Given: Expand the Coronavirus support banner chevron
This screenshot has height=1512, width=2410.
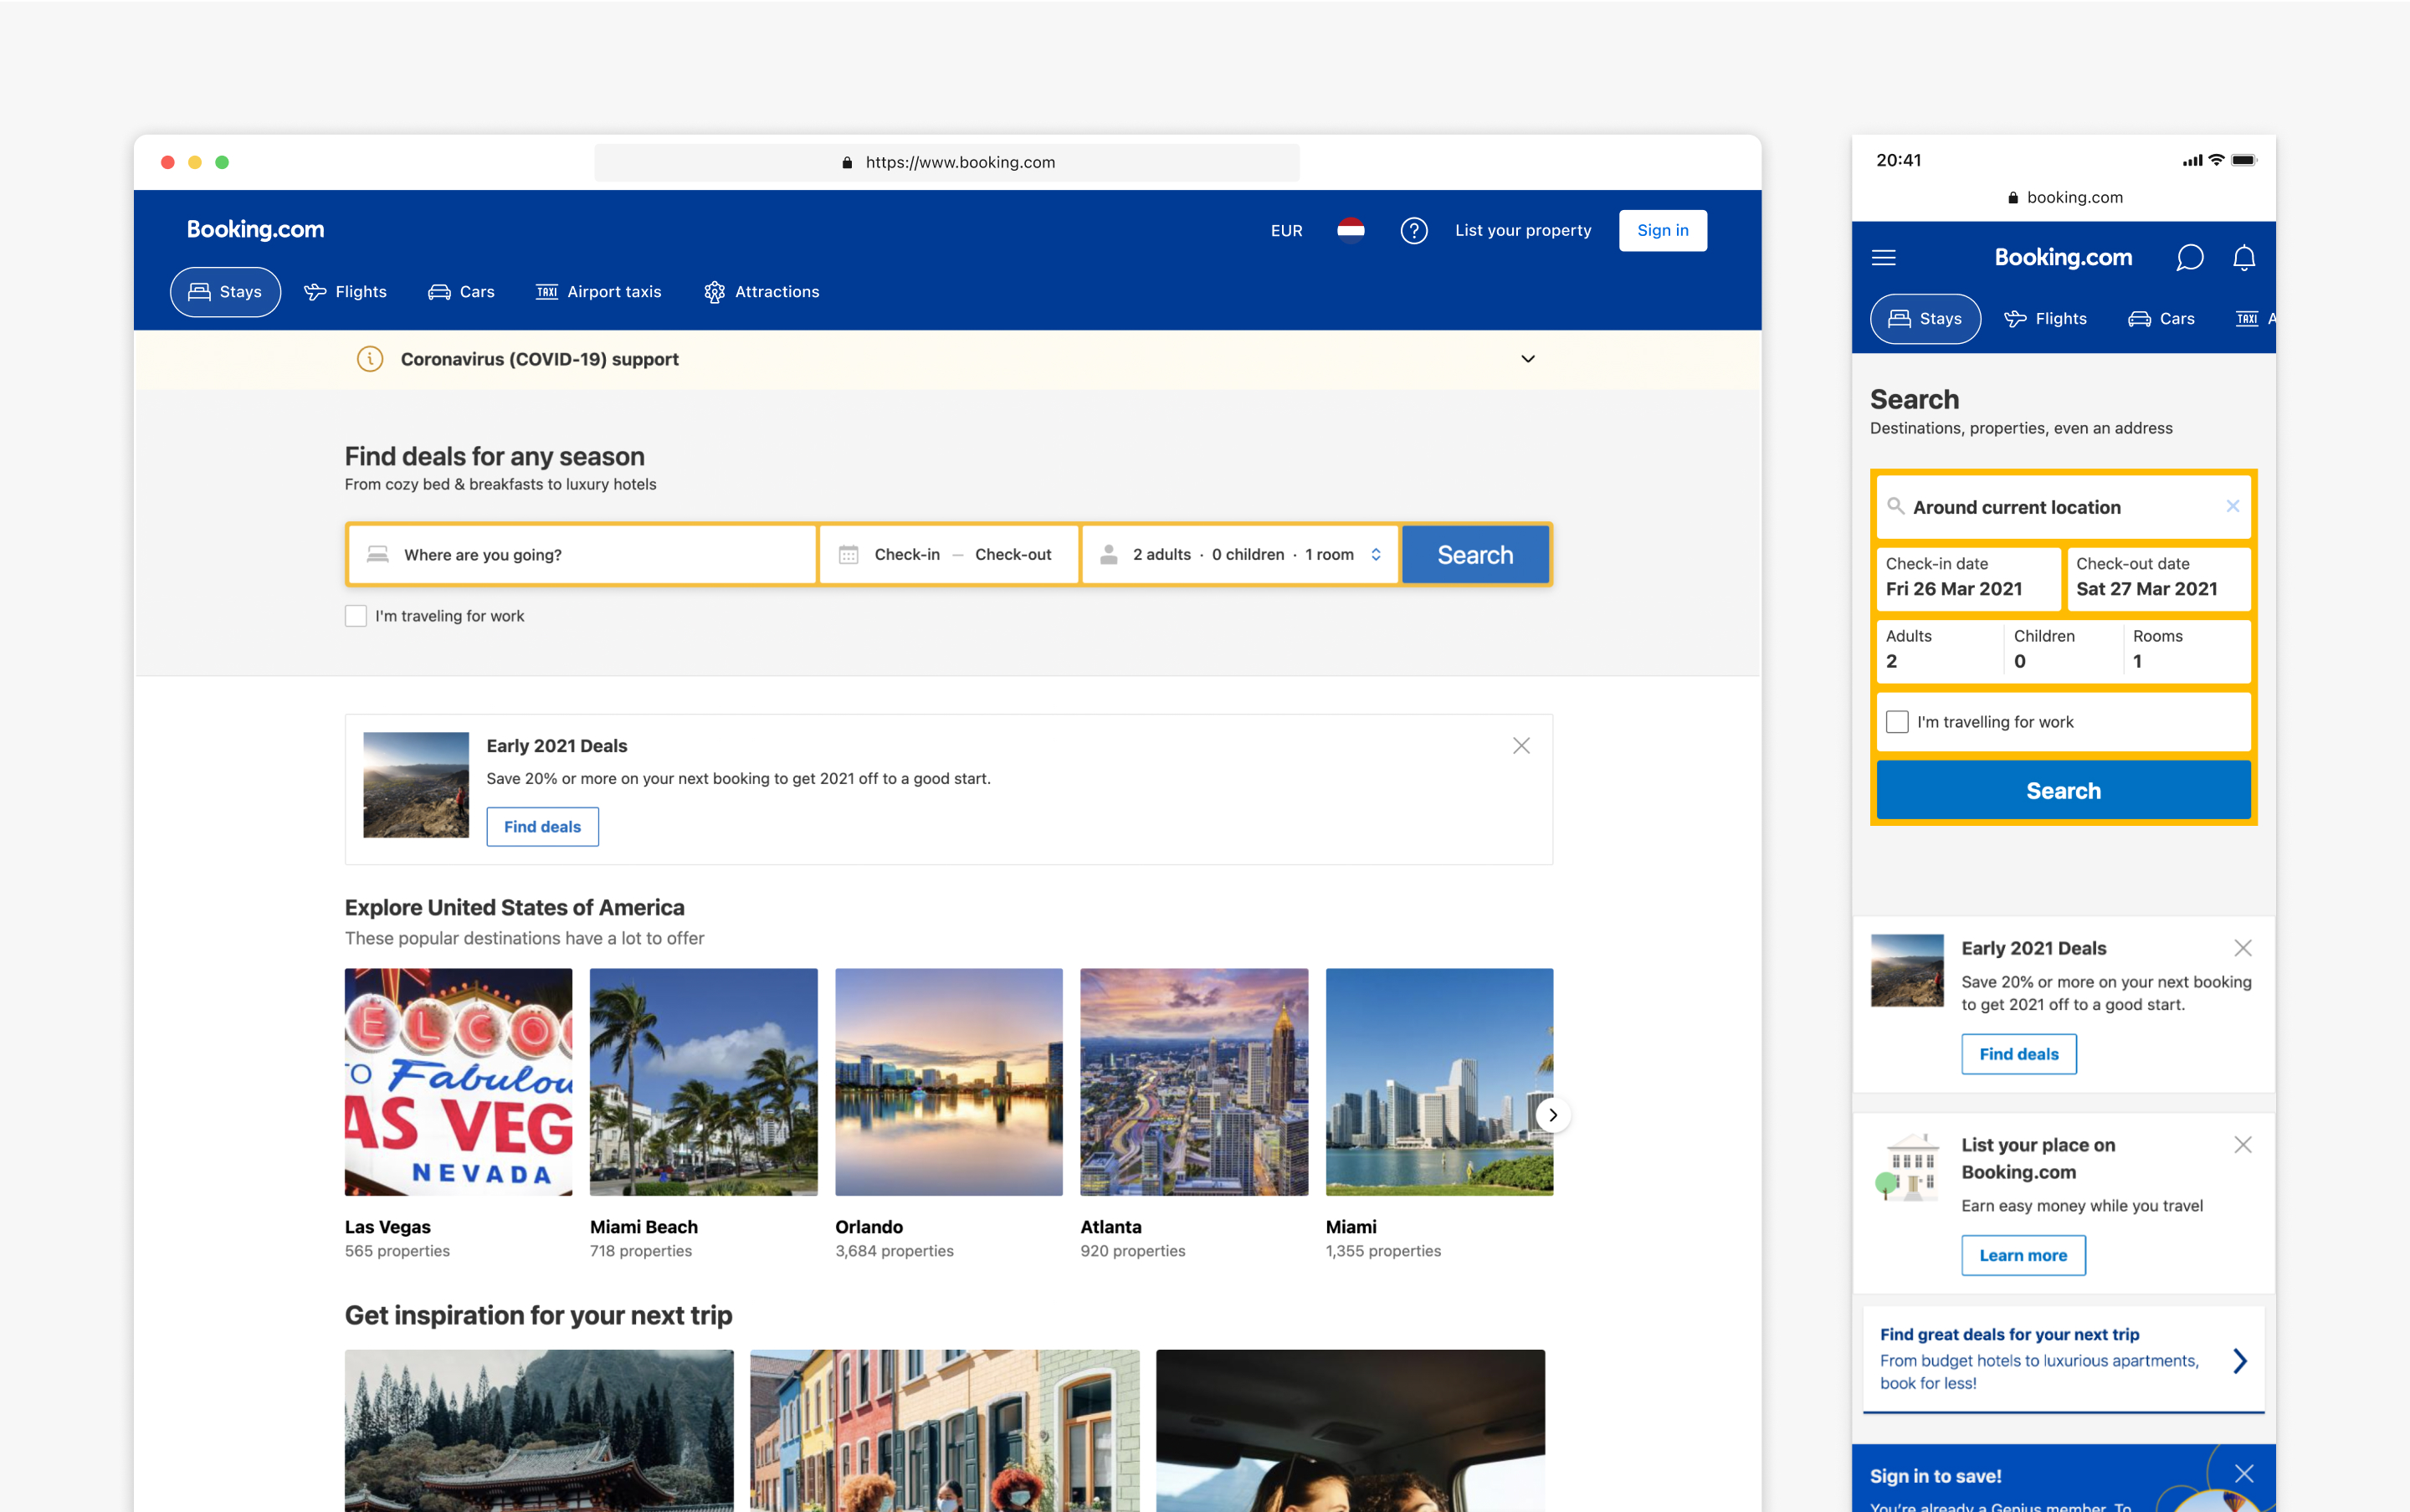Looking at the screenshot, I should point(1528,359).
